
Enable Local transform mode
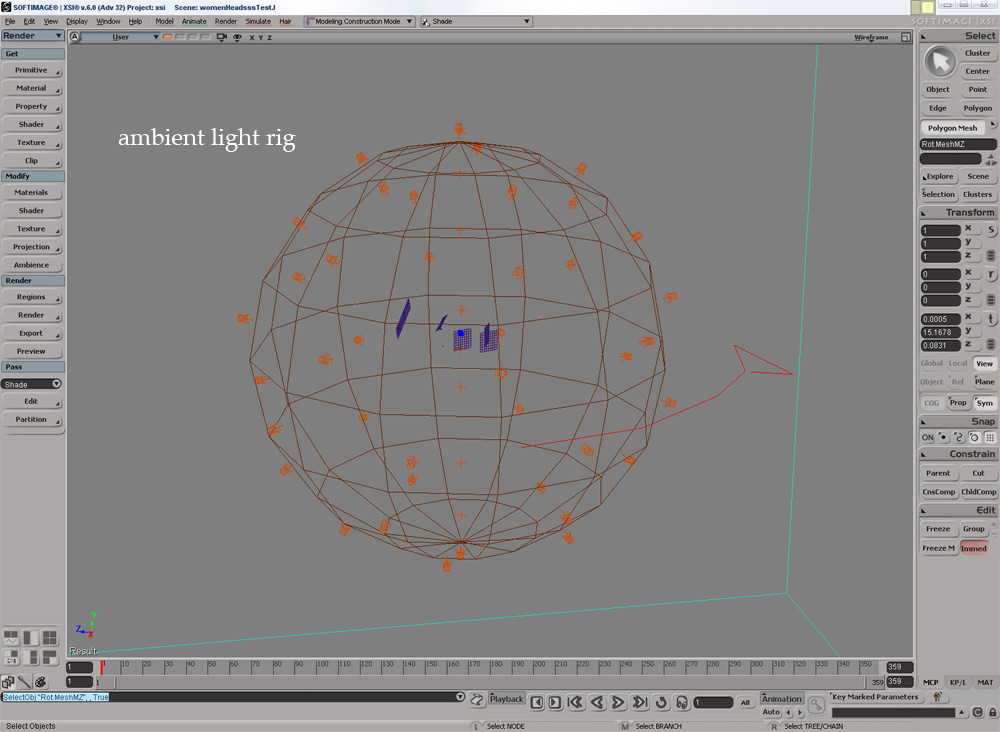click(x=958, y=363)
